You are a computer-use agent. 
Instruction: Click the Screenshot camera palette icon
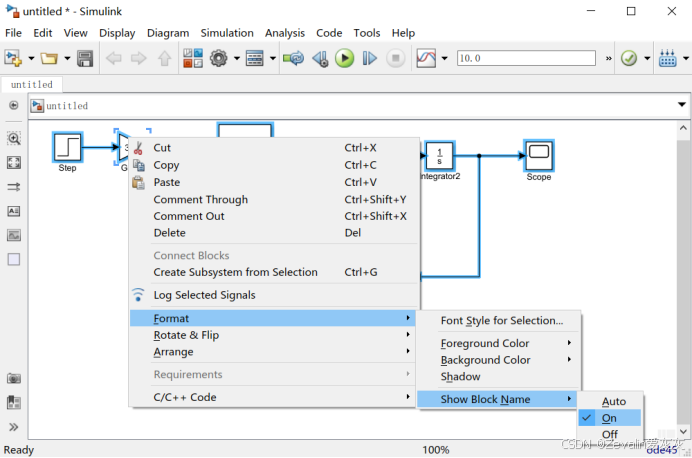tap(14, 379)
